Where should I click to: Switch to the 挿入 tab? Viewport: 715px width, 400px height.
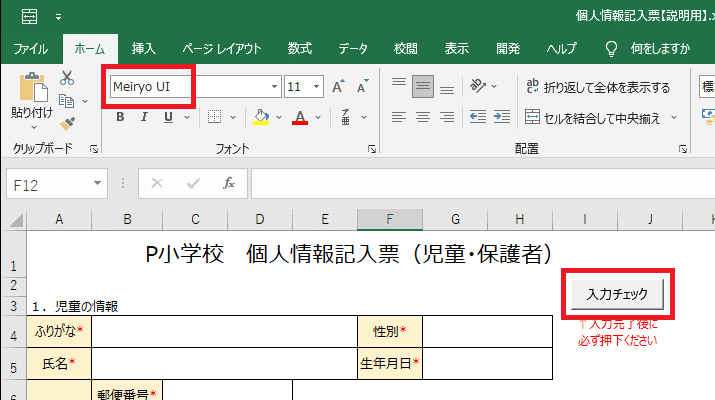click(x=144, y=48)
